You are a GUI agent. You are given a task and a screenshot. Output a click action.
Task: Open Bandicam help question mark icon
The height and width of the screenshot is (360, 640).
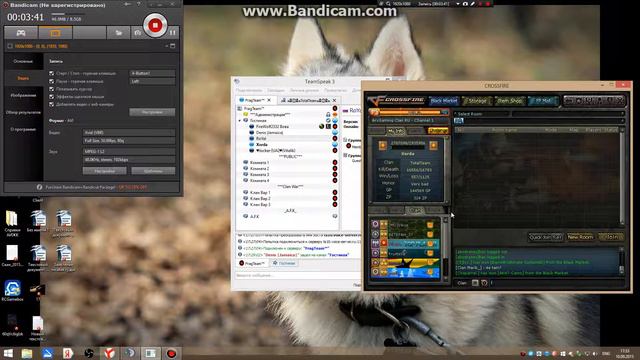pyautogui.click(x=138, y=4)
